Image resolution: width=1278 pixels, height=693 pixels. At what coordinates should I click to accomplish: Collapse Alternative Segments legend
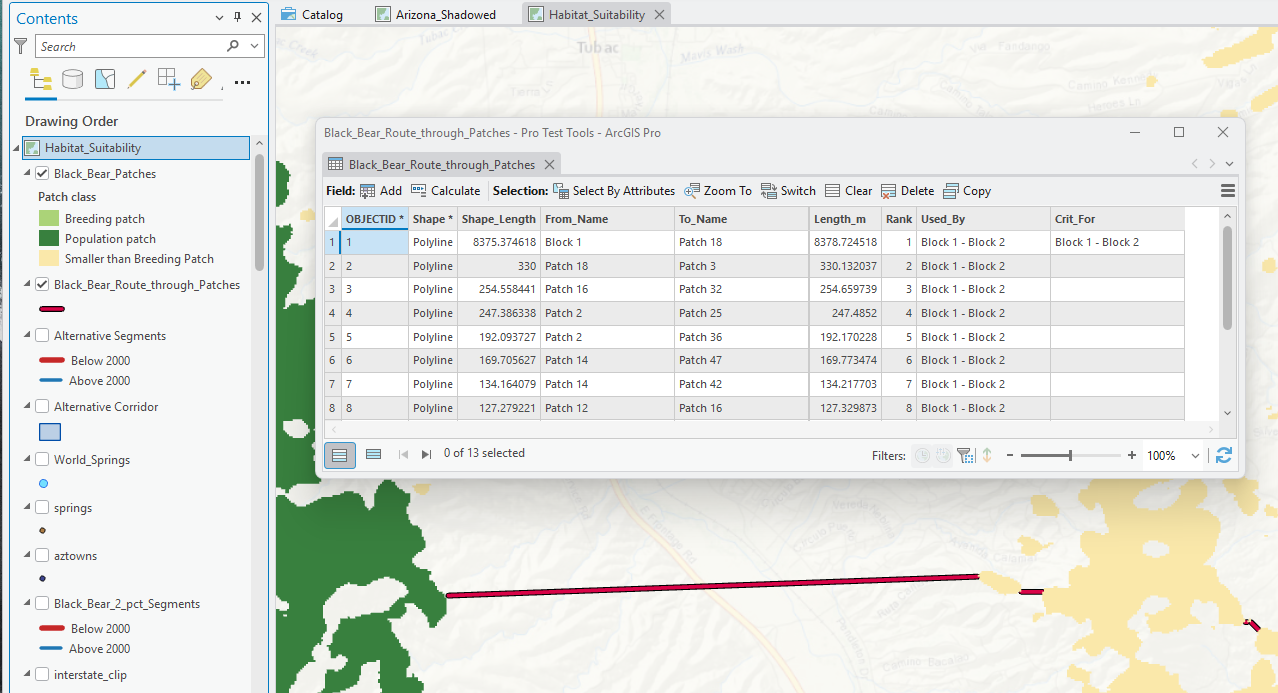[27, 336]
